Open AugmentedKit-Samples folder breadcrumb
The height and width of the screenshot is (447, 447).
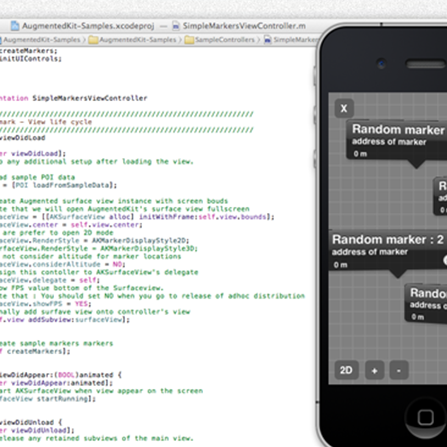click(x=133, y=40)
